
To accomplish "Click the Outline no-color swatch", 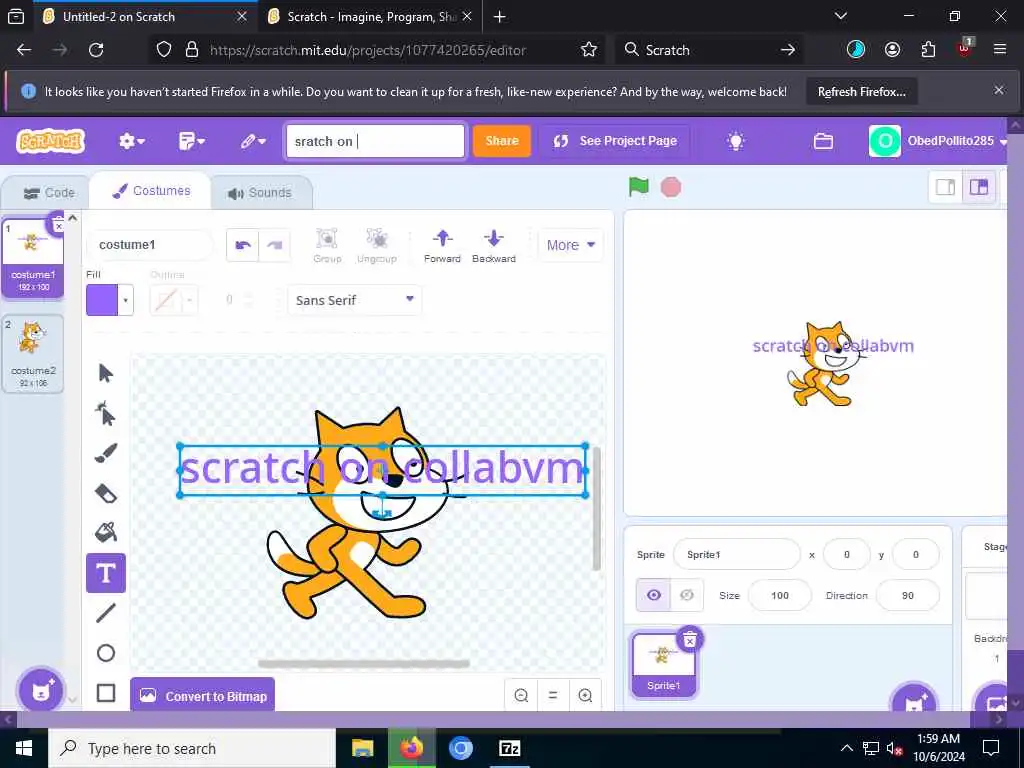I will [x=166, y=300].
